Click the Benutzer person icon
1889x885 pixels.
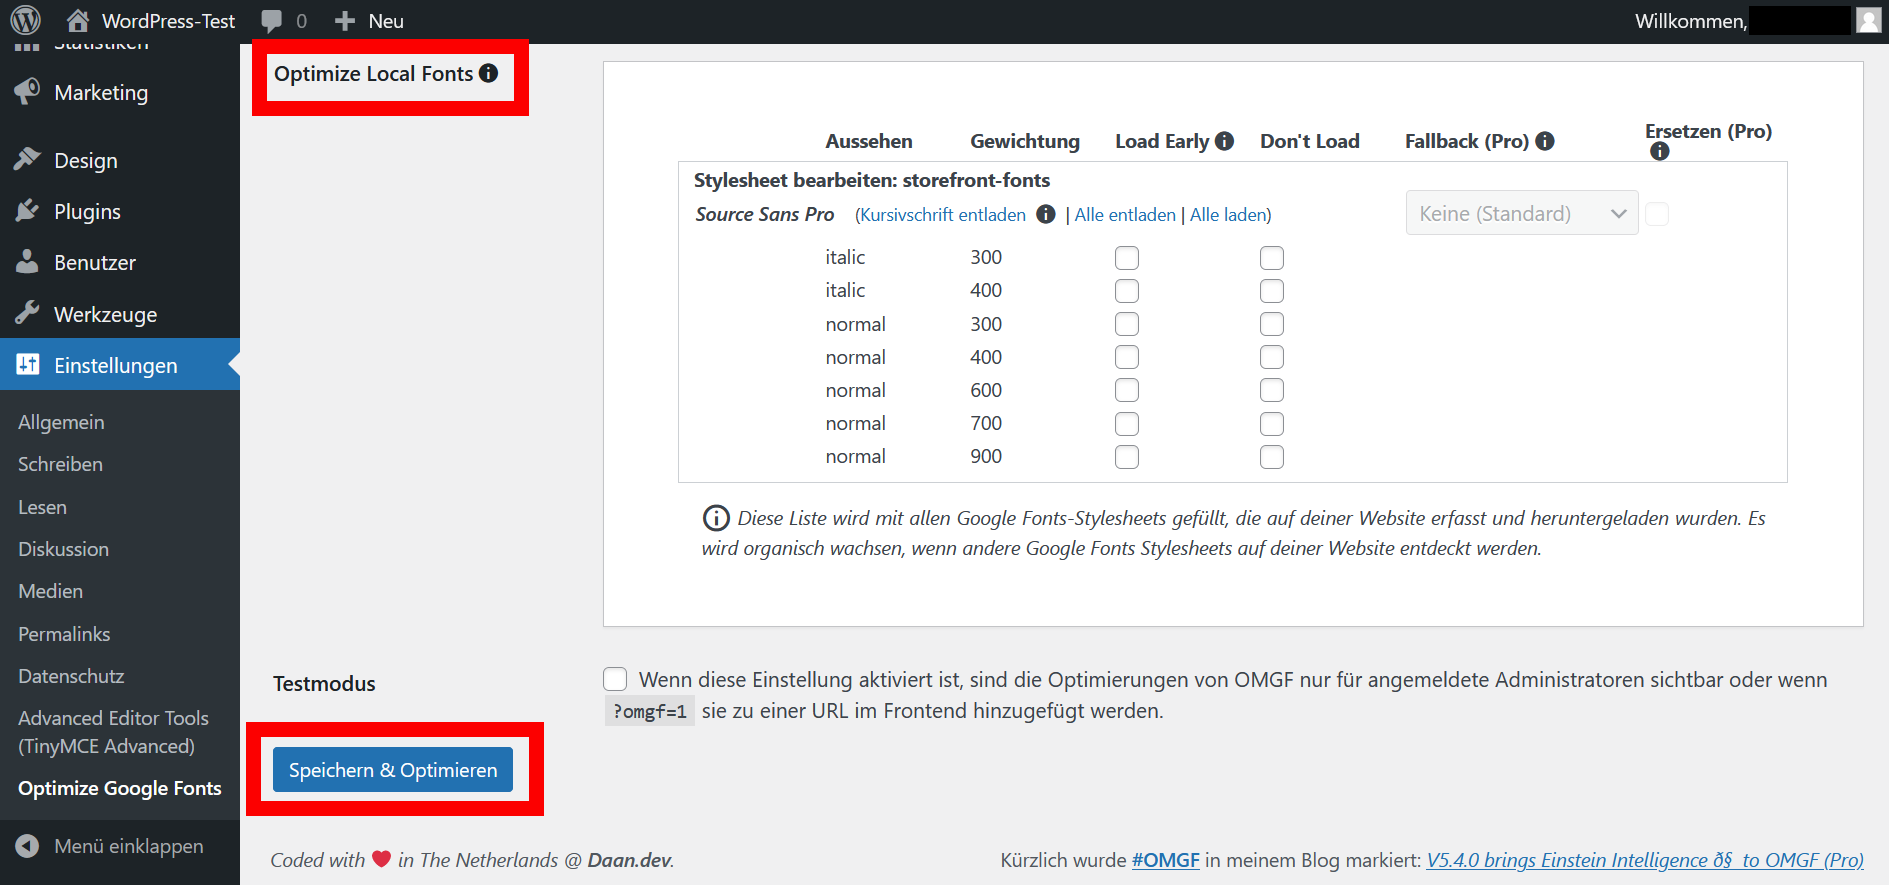point(27,261)
